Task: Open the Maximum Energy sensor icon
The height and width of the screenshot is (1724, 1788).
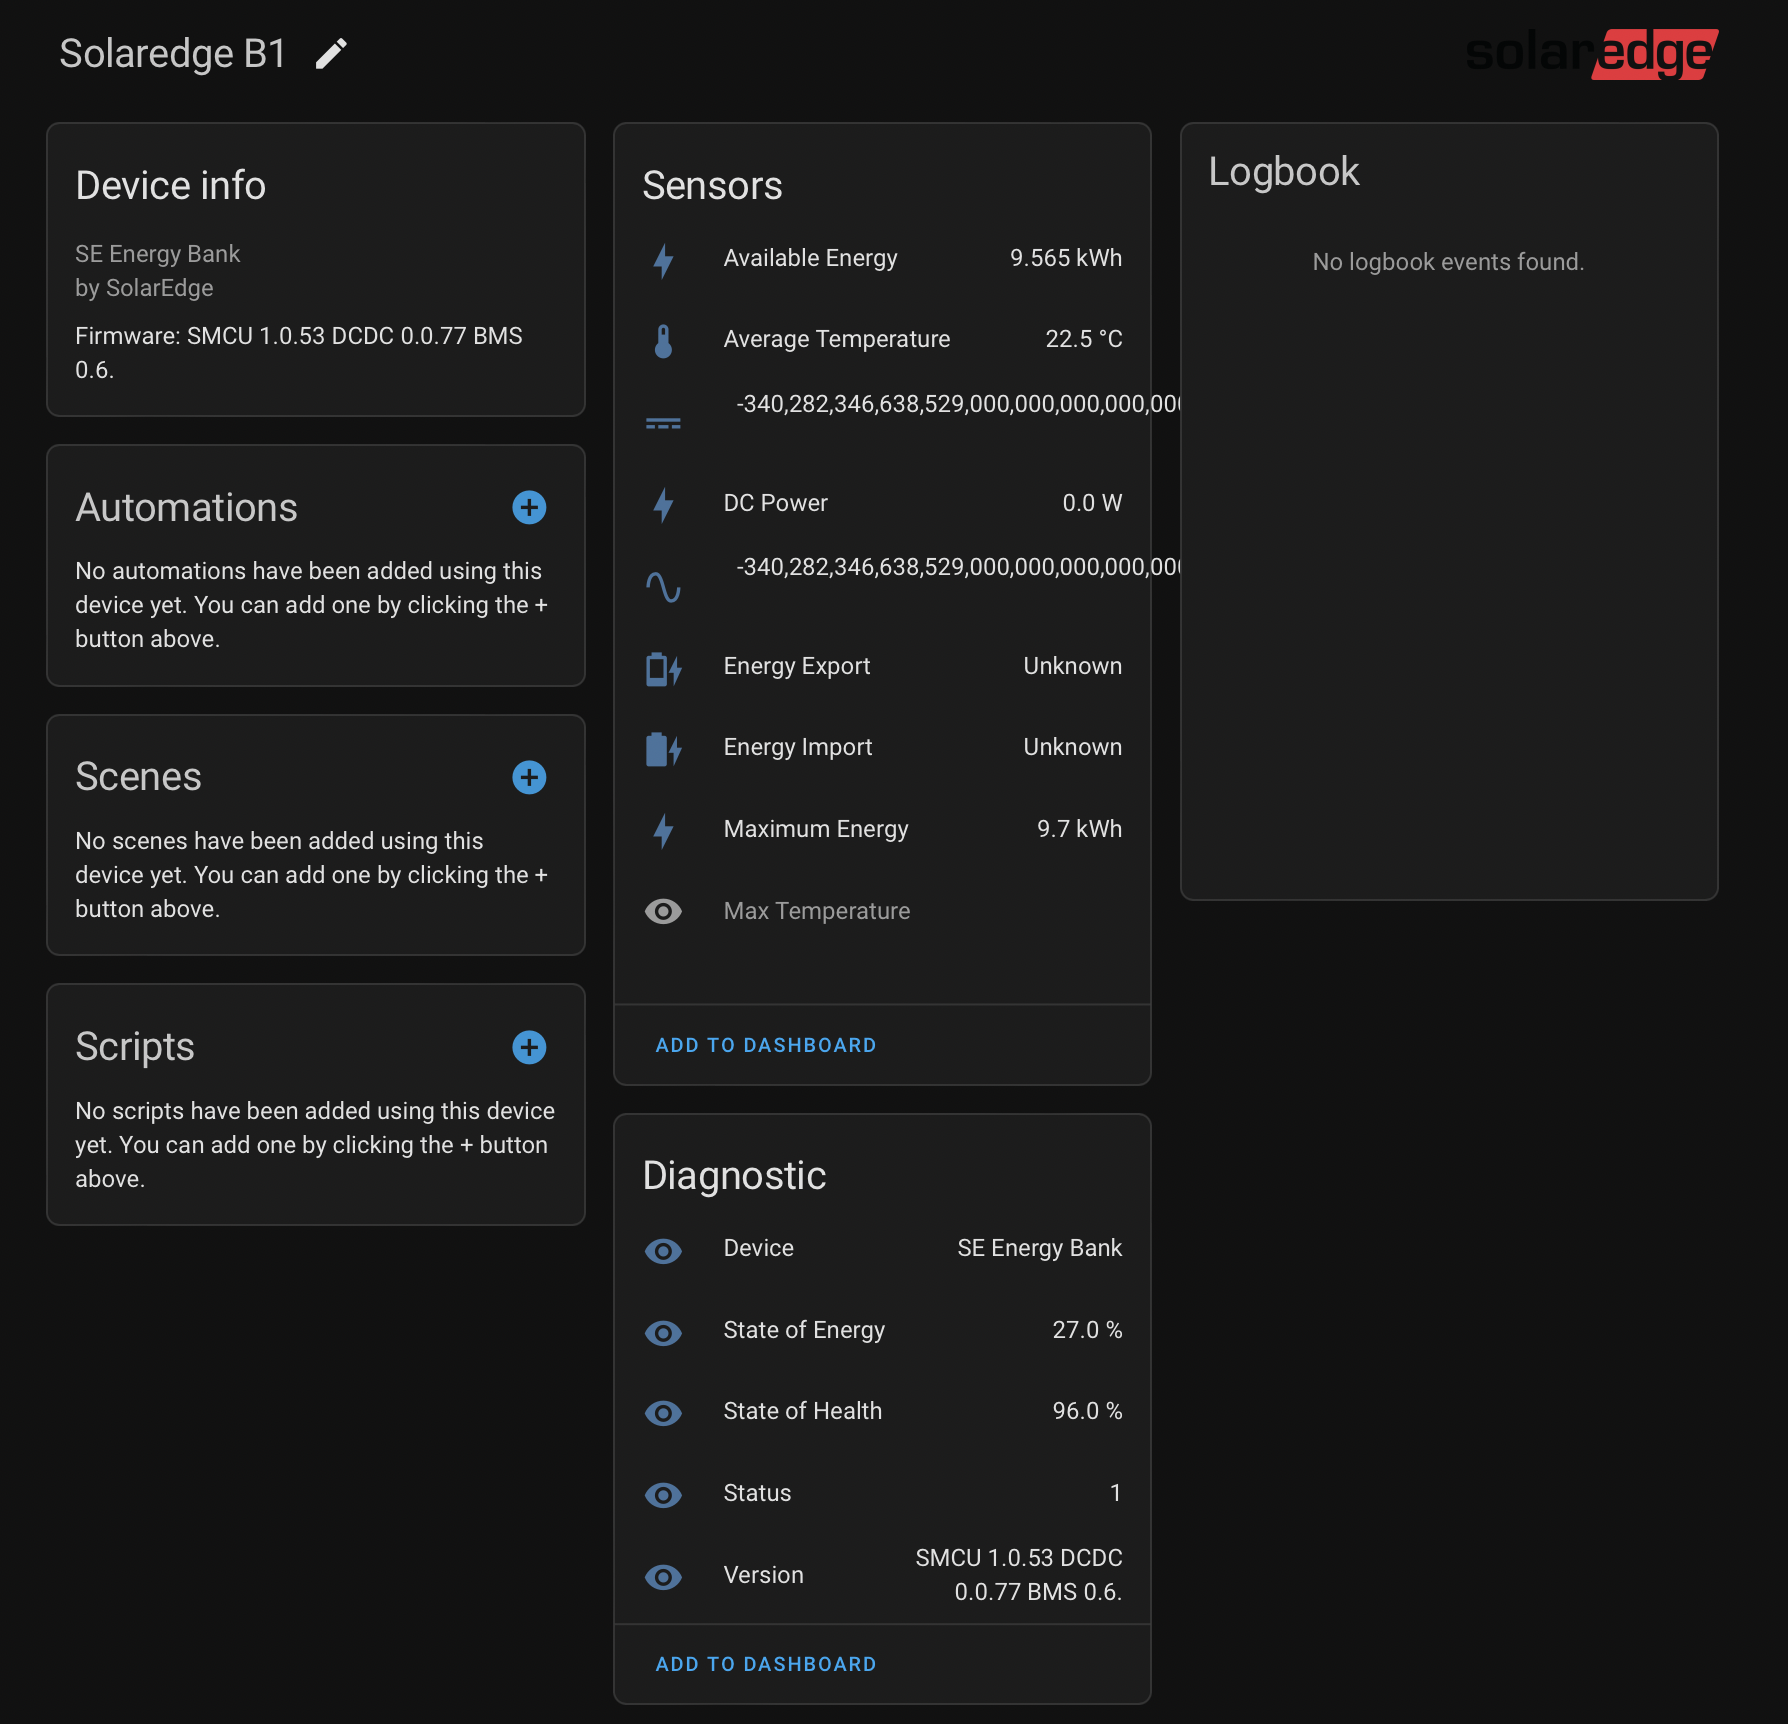Action: [663, 829]
